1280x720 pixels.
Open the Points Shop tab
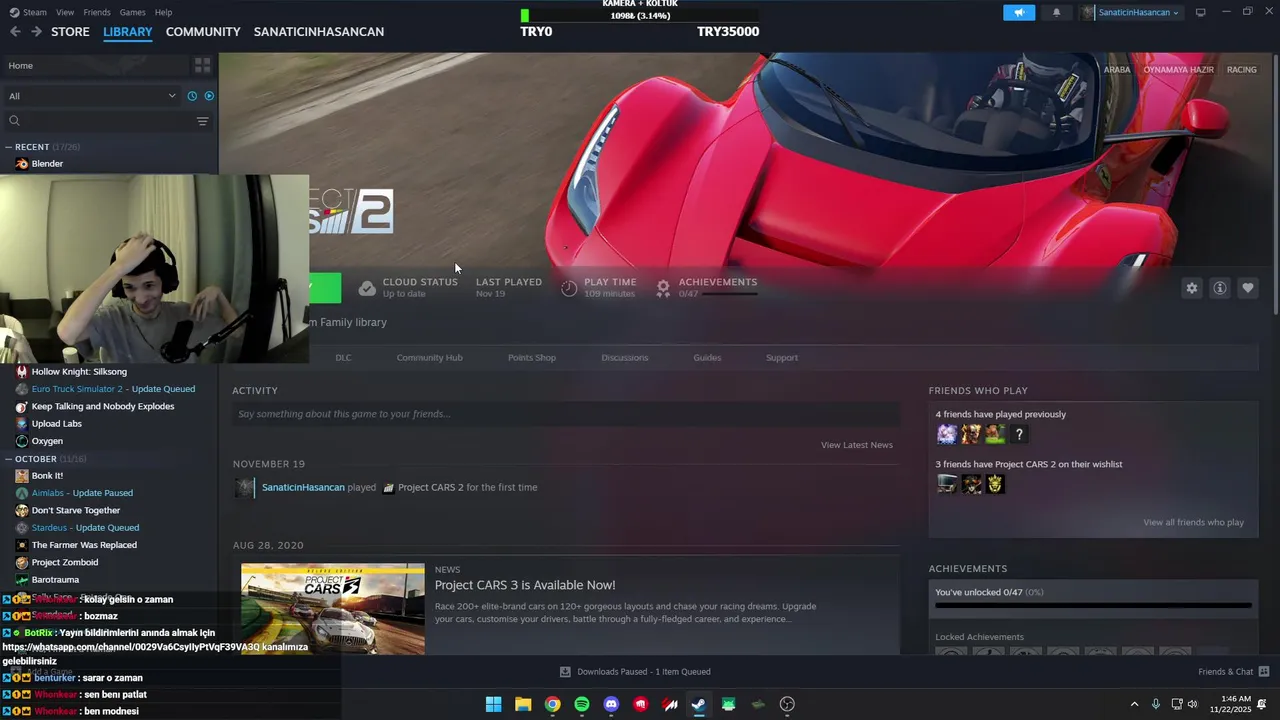(532, 358)
